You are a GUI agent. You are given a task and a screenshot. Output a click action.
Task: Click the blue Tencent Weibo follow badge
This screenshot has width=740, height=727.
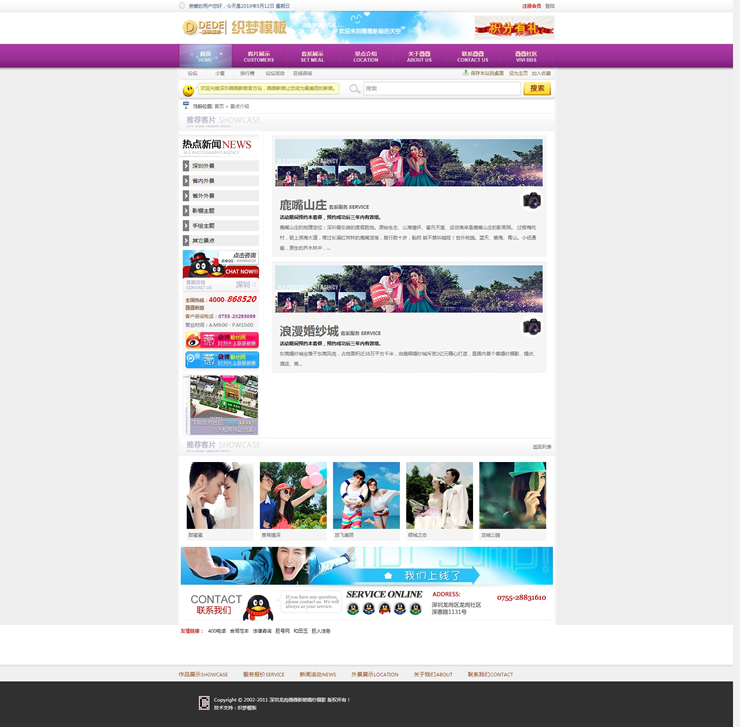(x=221, y=360)
